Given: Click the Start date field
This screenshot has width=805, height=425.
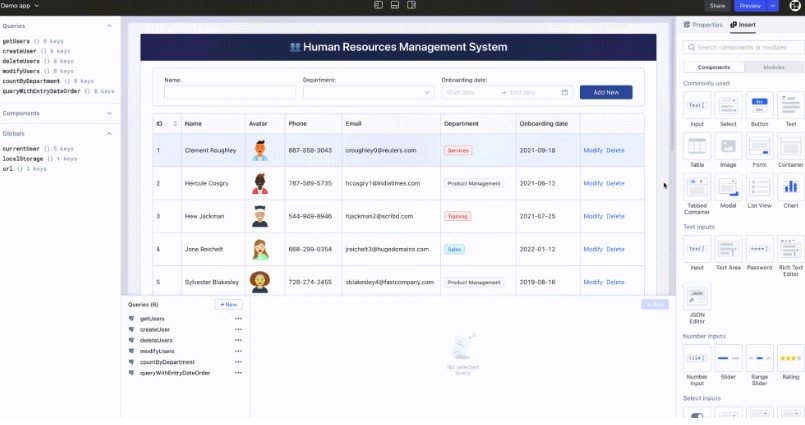Looking at the screenshot, I should point(470,92).
